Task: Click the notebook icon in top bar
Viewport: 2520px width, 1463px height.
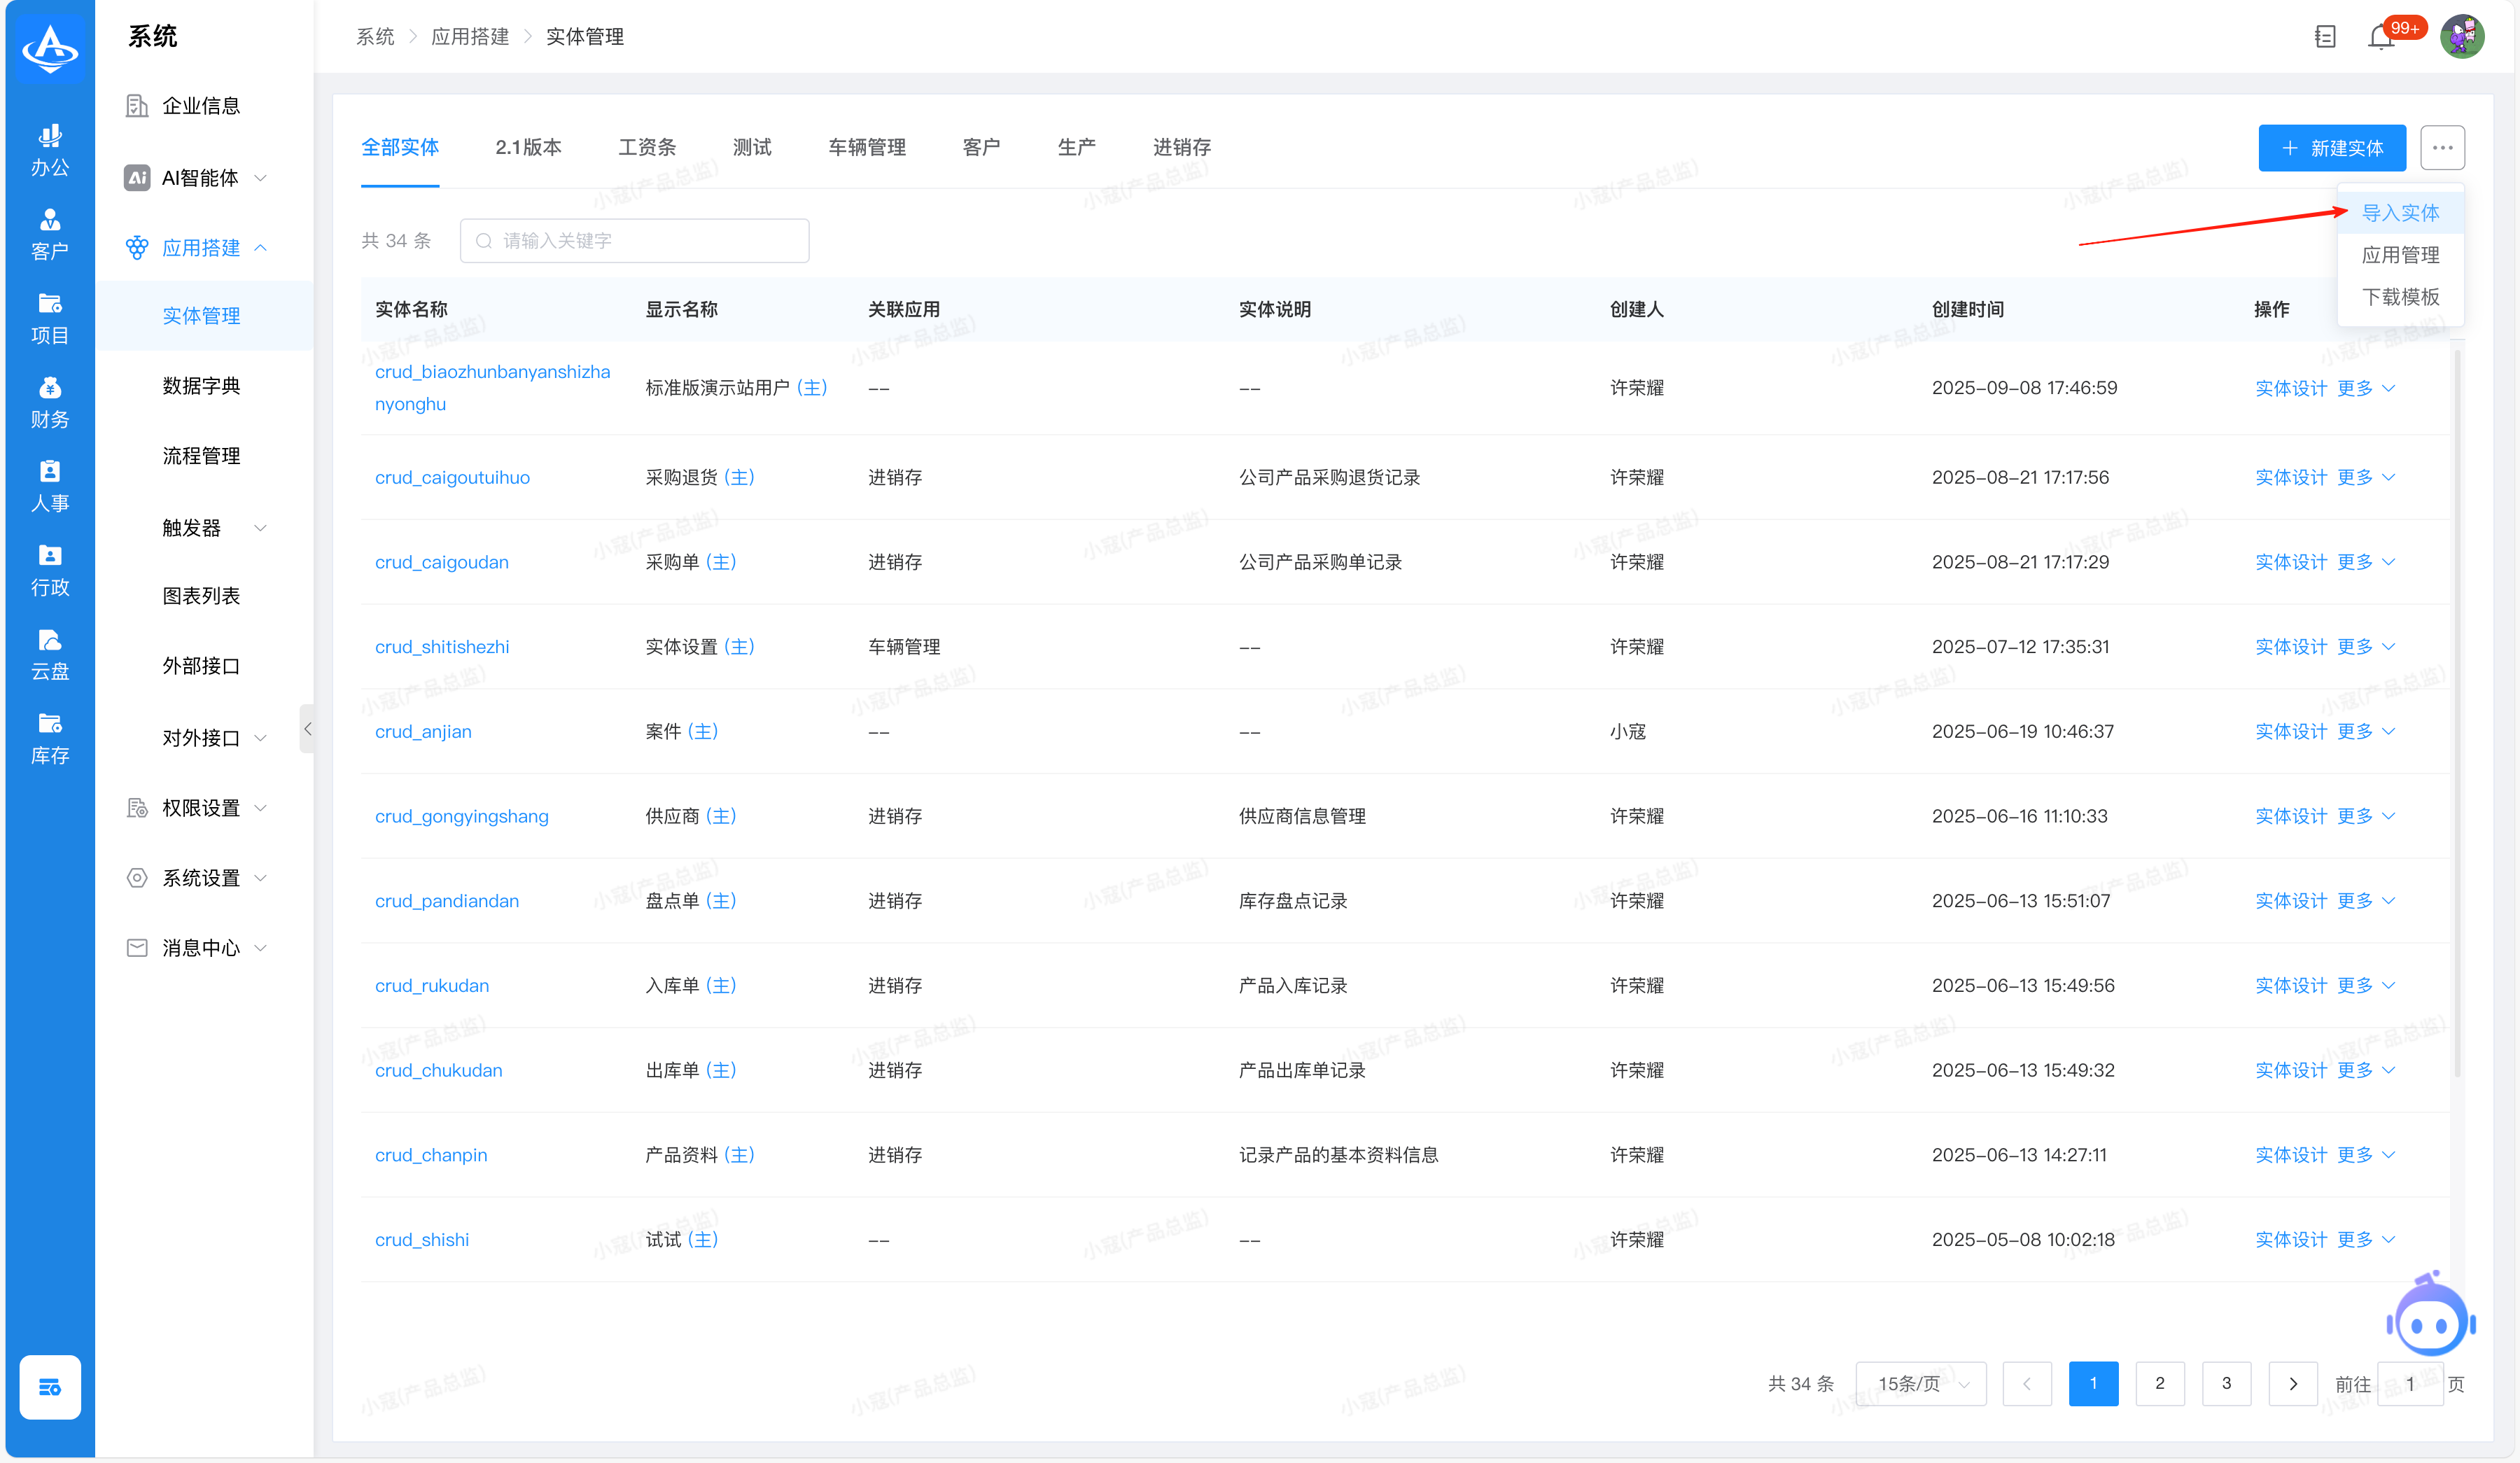Action: 2325,37
